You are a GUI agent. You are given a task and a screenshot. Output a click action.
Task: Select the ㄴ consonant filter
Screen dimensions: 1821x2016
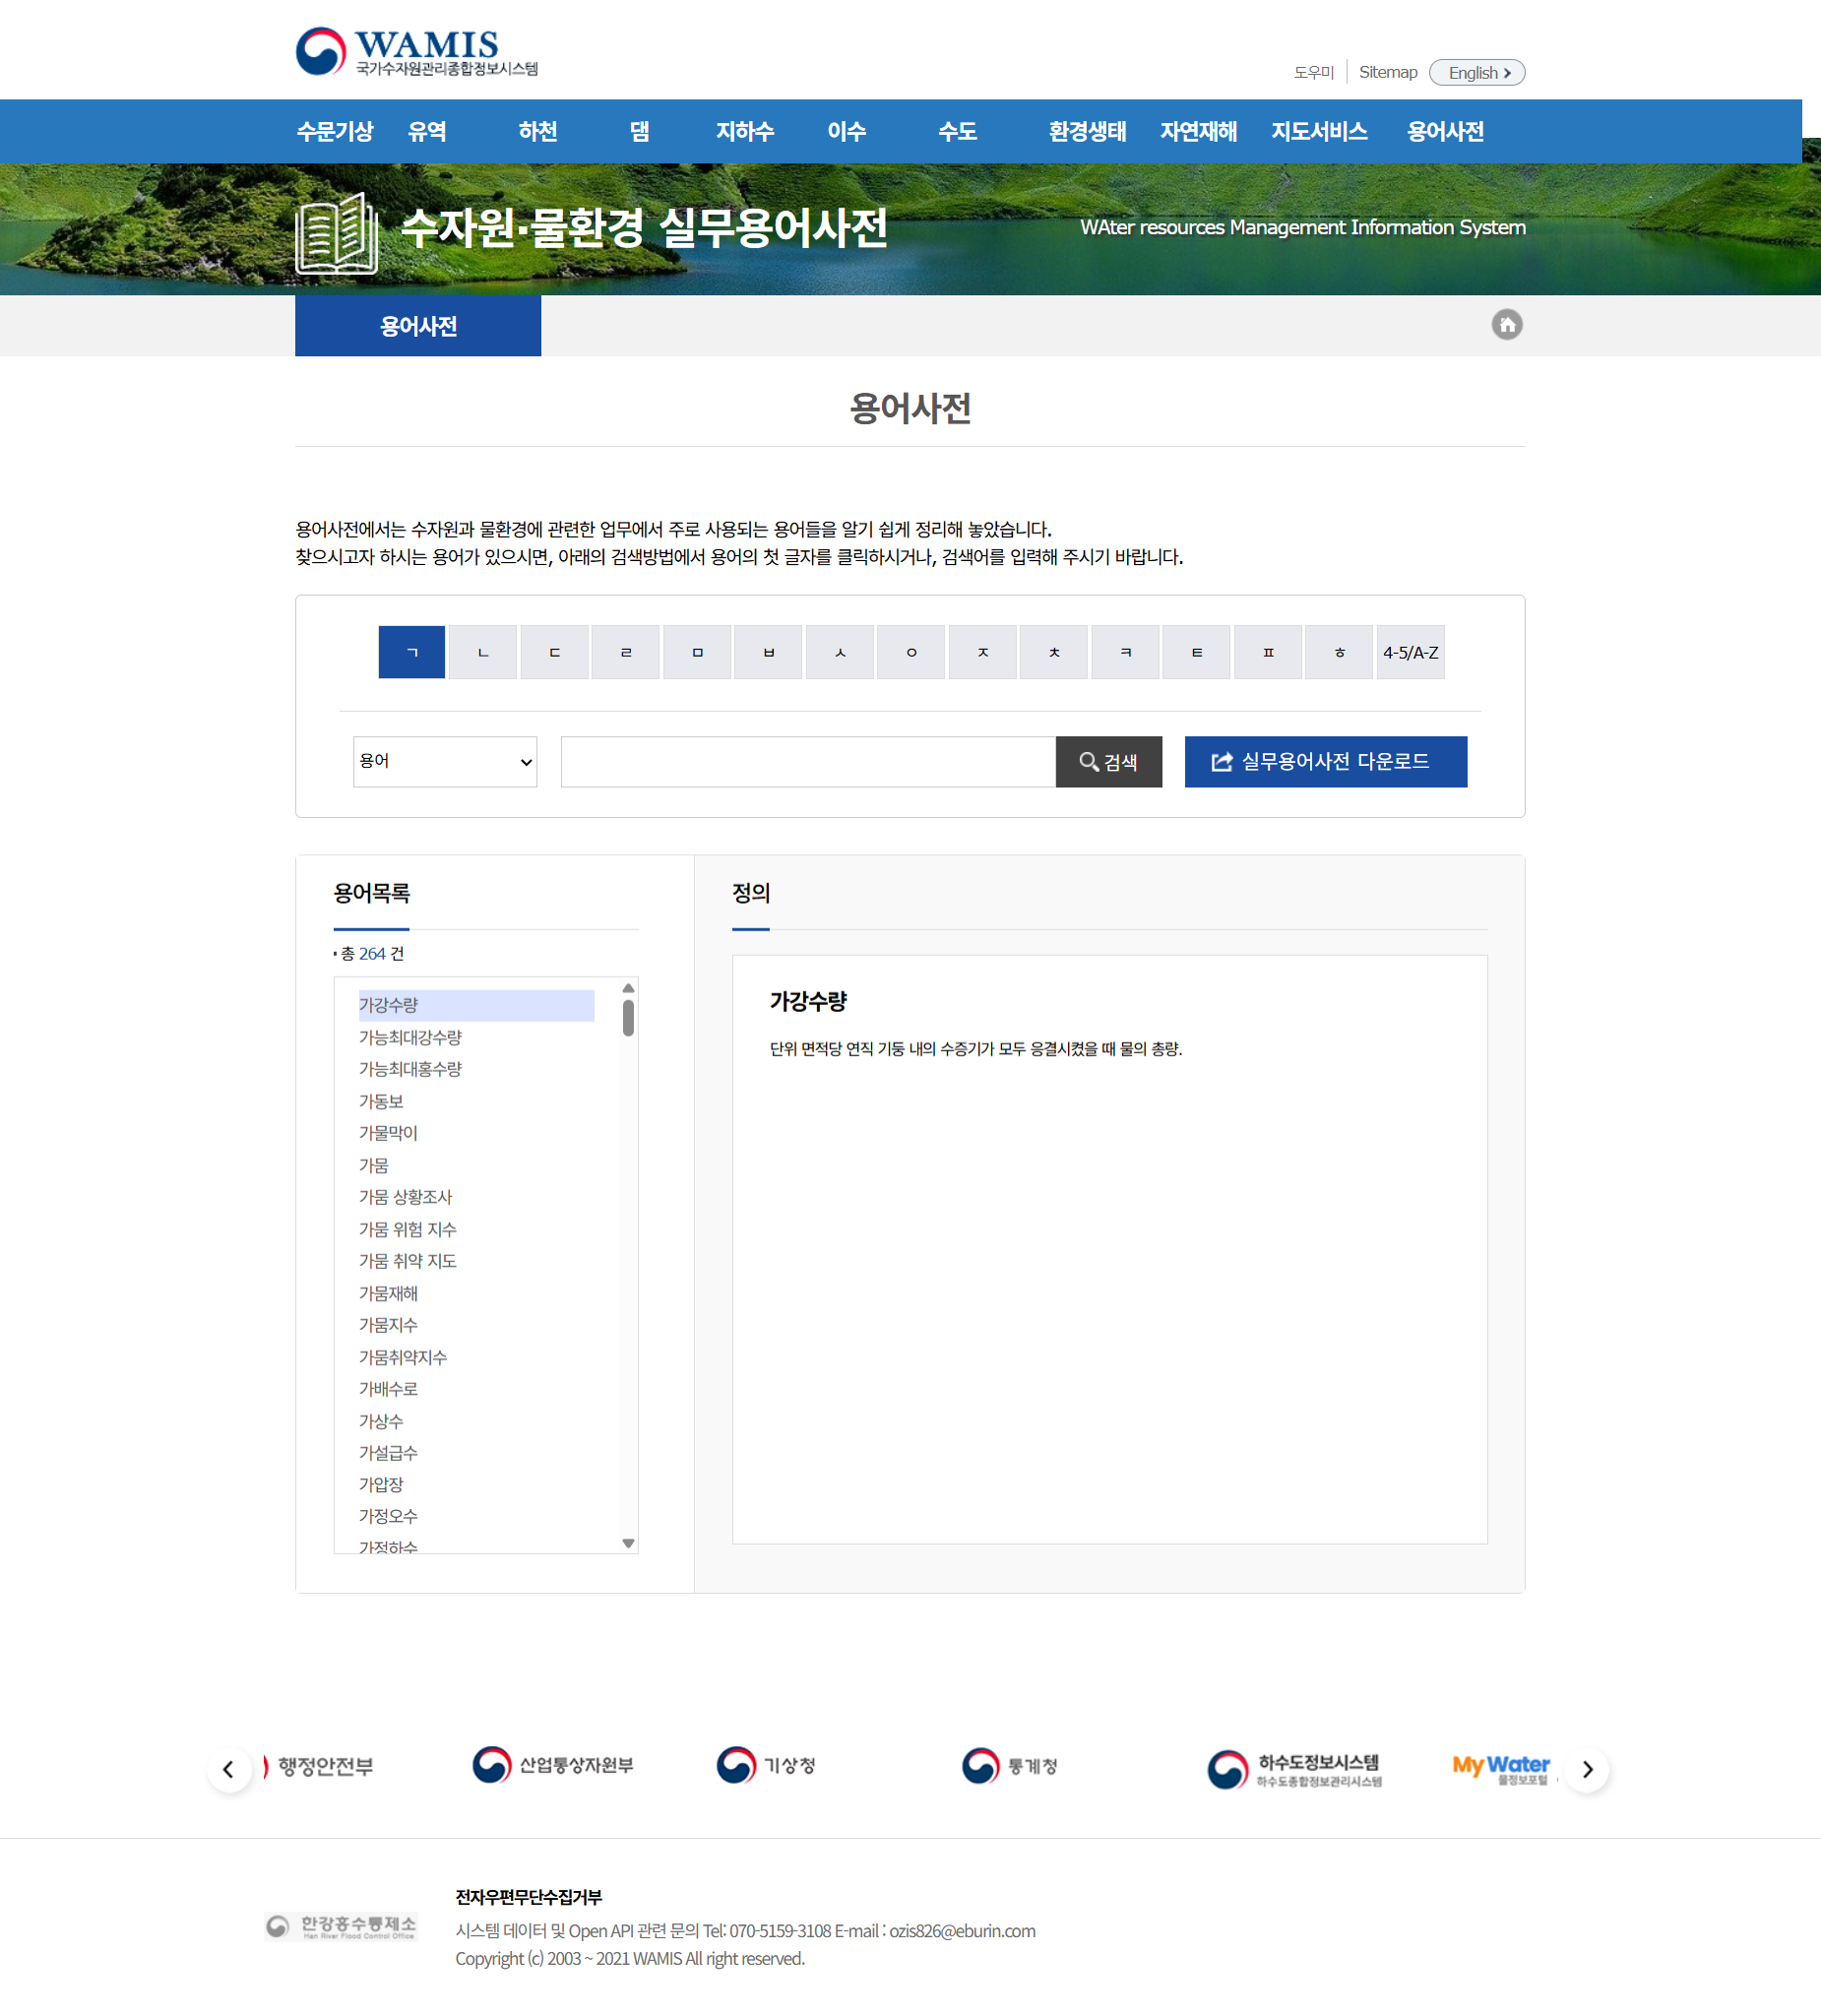click(x=483, y=652)
